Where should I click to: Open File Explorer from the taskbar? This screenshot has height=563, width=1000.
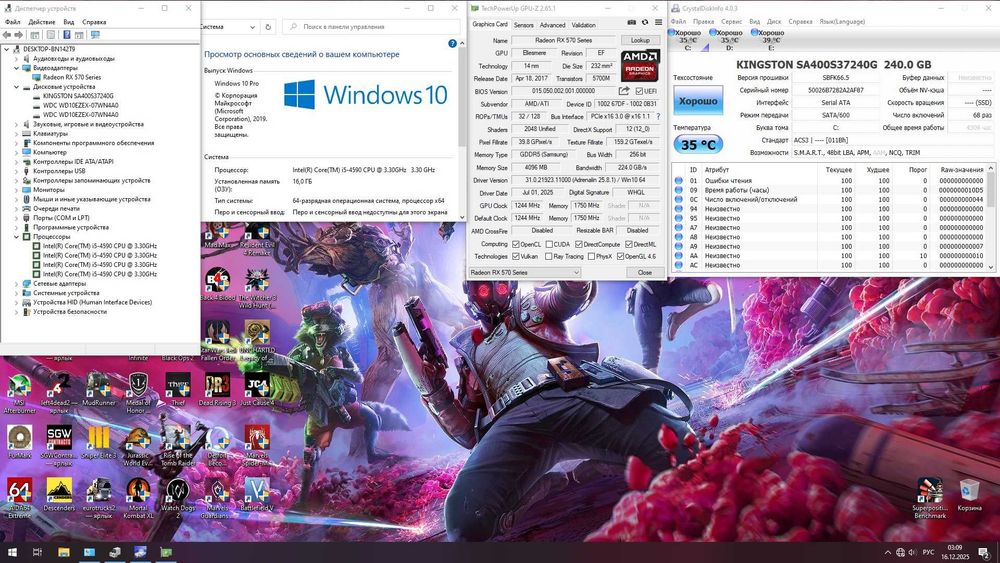click(64, 552)
